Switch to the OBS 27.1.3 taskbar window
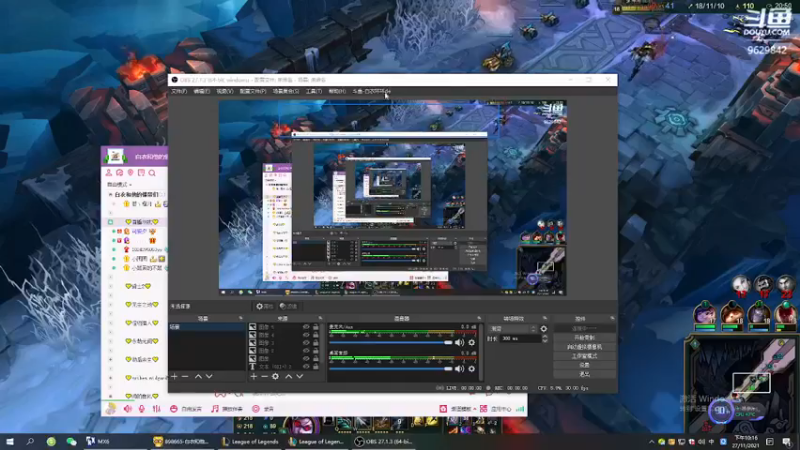800x450 pixels. (384, 441)
